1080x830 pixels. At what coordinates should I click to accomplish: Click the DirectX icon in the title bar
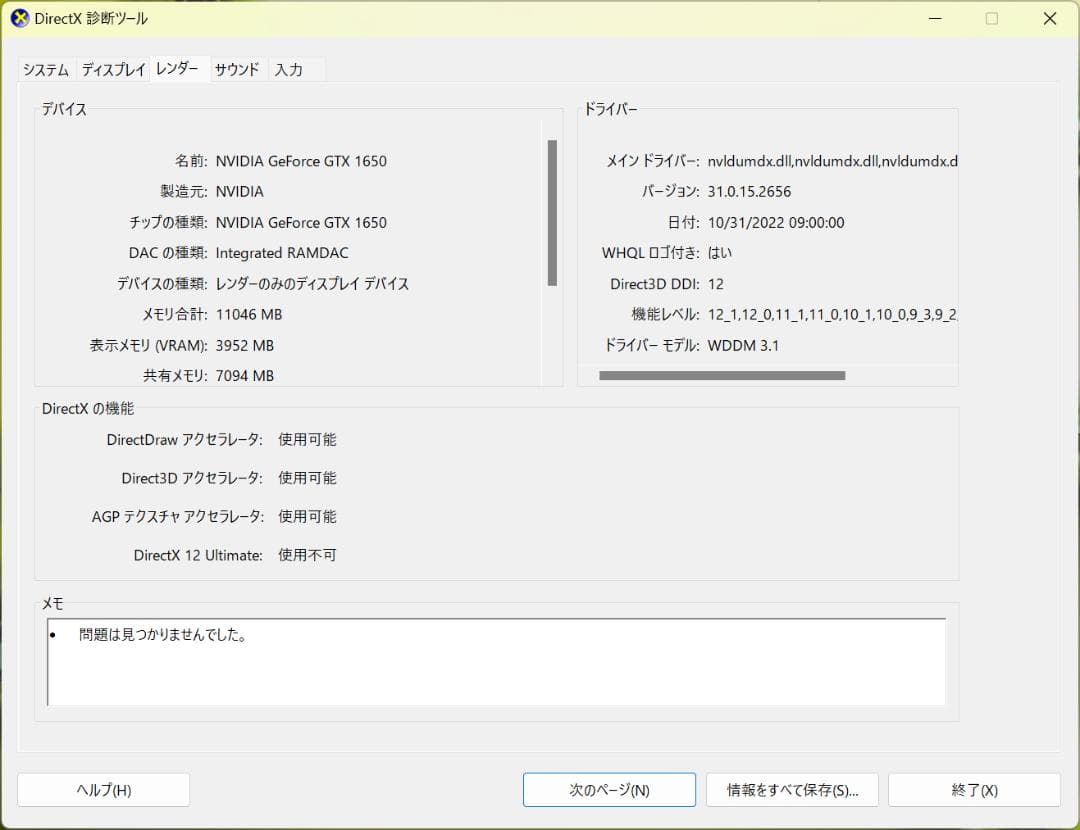tap(19, 18)
